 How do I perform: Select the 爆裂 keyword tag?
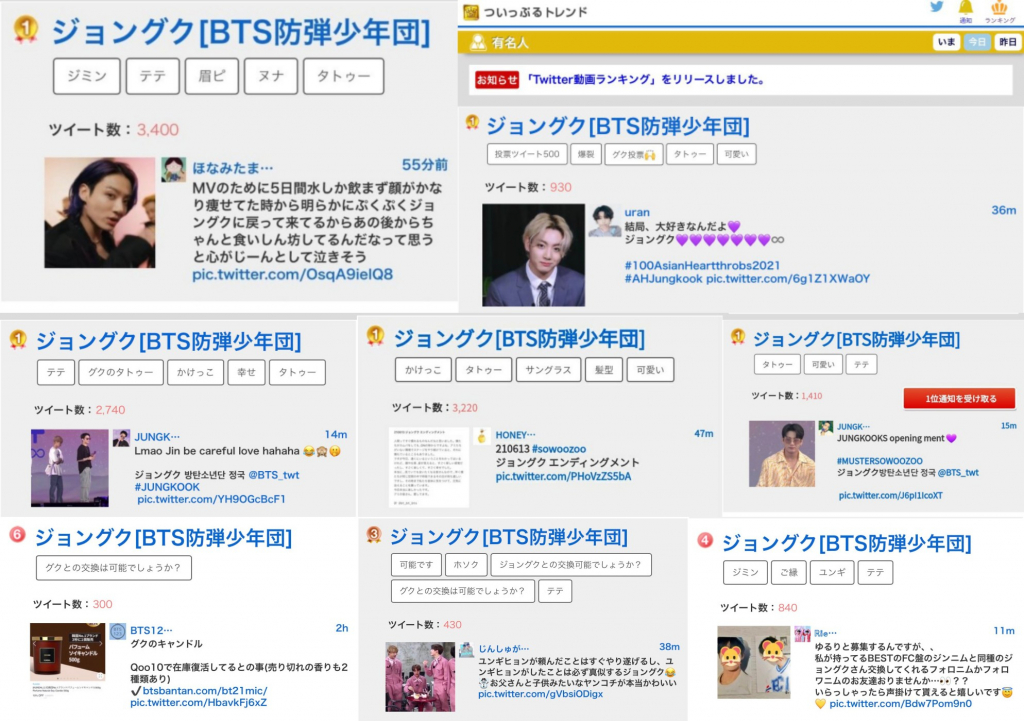pos(586,154)
